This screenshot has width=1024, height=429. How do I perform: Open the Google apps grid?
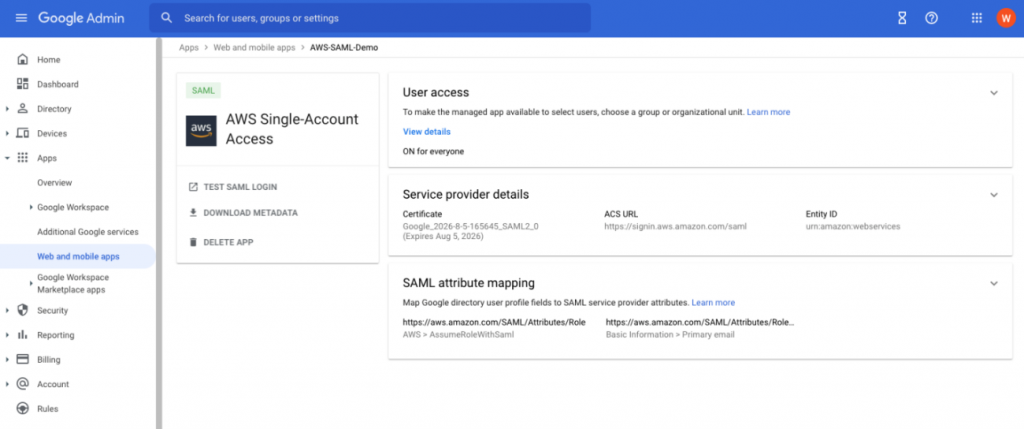[977, 18]
